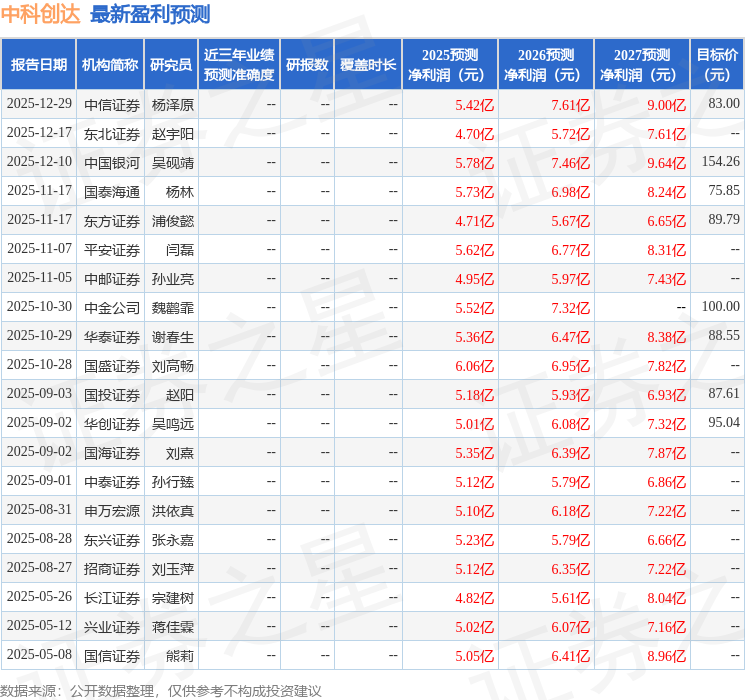Image resolution: width=745 pixels, height=700 pixels.
Task: Select institution 中信证券
Action: click(x=112, y=105)
